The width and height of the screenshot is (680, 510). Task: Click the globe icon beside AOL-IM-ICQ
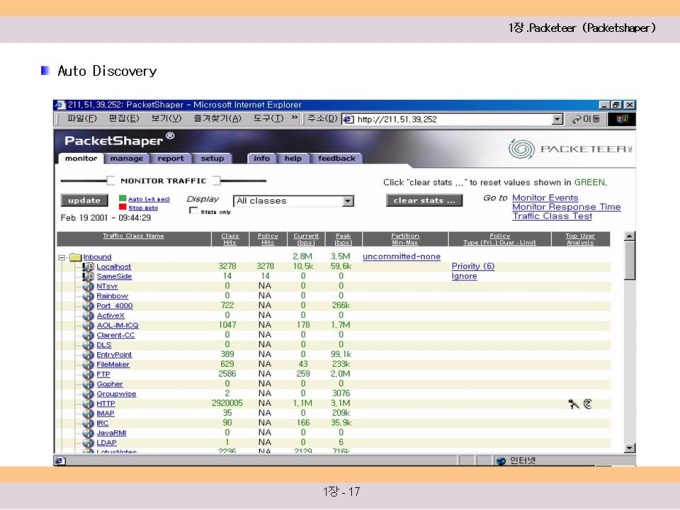pyautogui.click(x=88, y=325)
